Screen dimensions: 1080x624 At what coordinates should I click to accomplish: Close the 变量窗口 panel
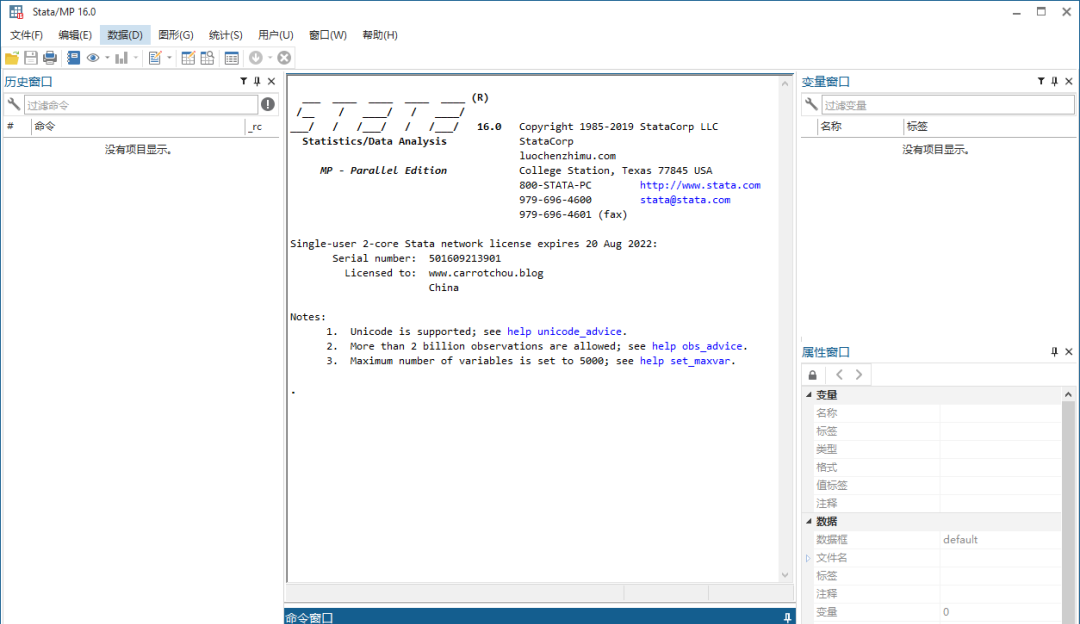[1069, 81]
